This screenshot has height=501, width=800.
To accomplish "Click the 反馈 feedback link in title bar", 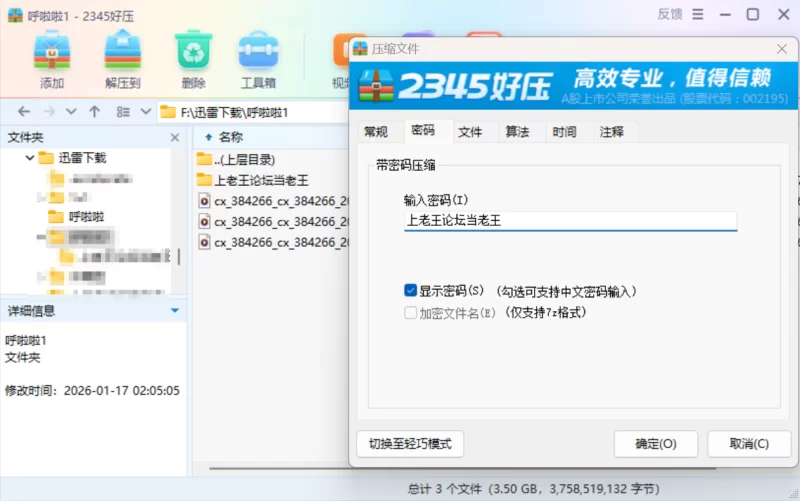I will pyautogui.click(x=669, y=14).
